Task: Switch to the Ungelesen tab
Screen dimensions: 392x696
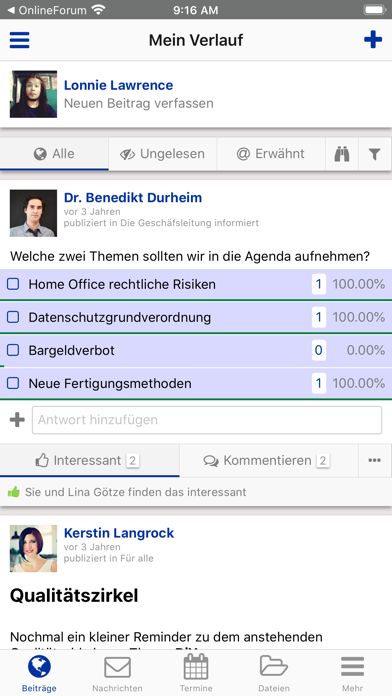Action: tap(162, 154)
